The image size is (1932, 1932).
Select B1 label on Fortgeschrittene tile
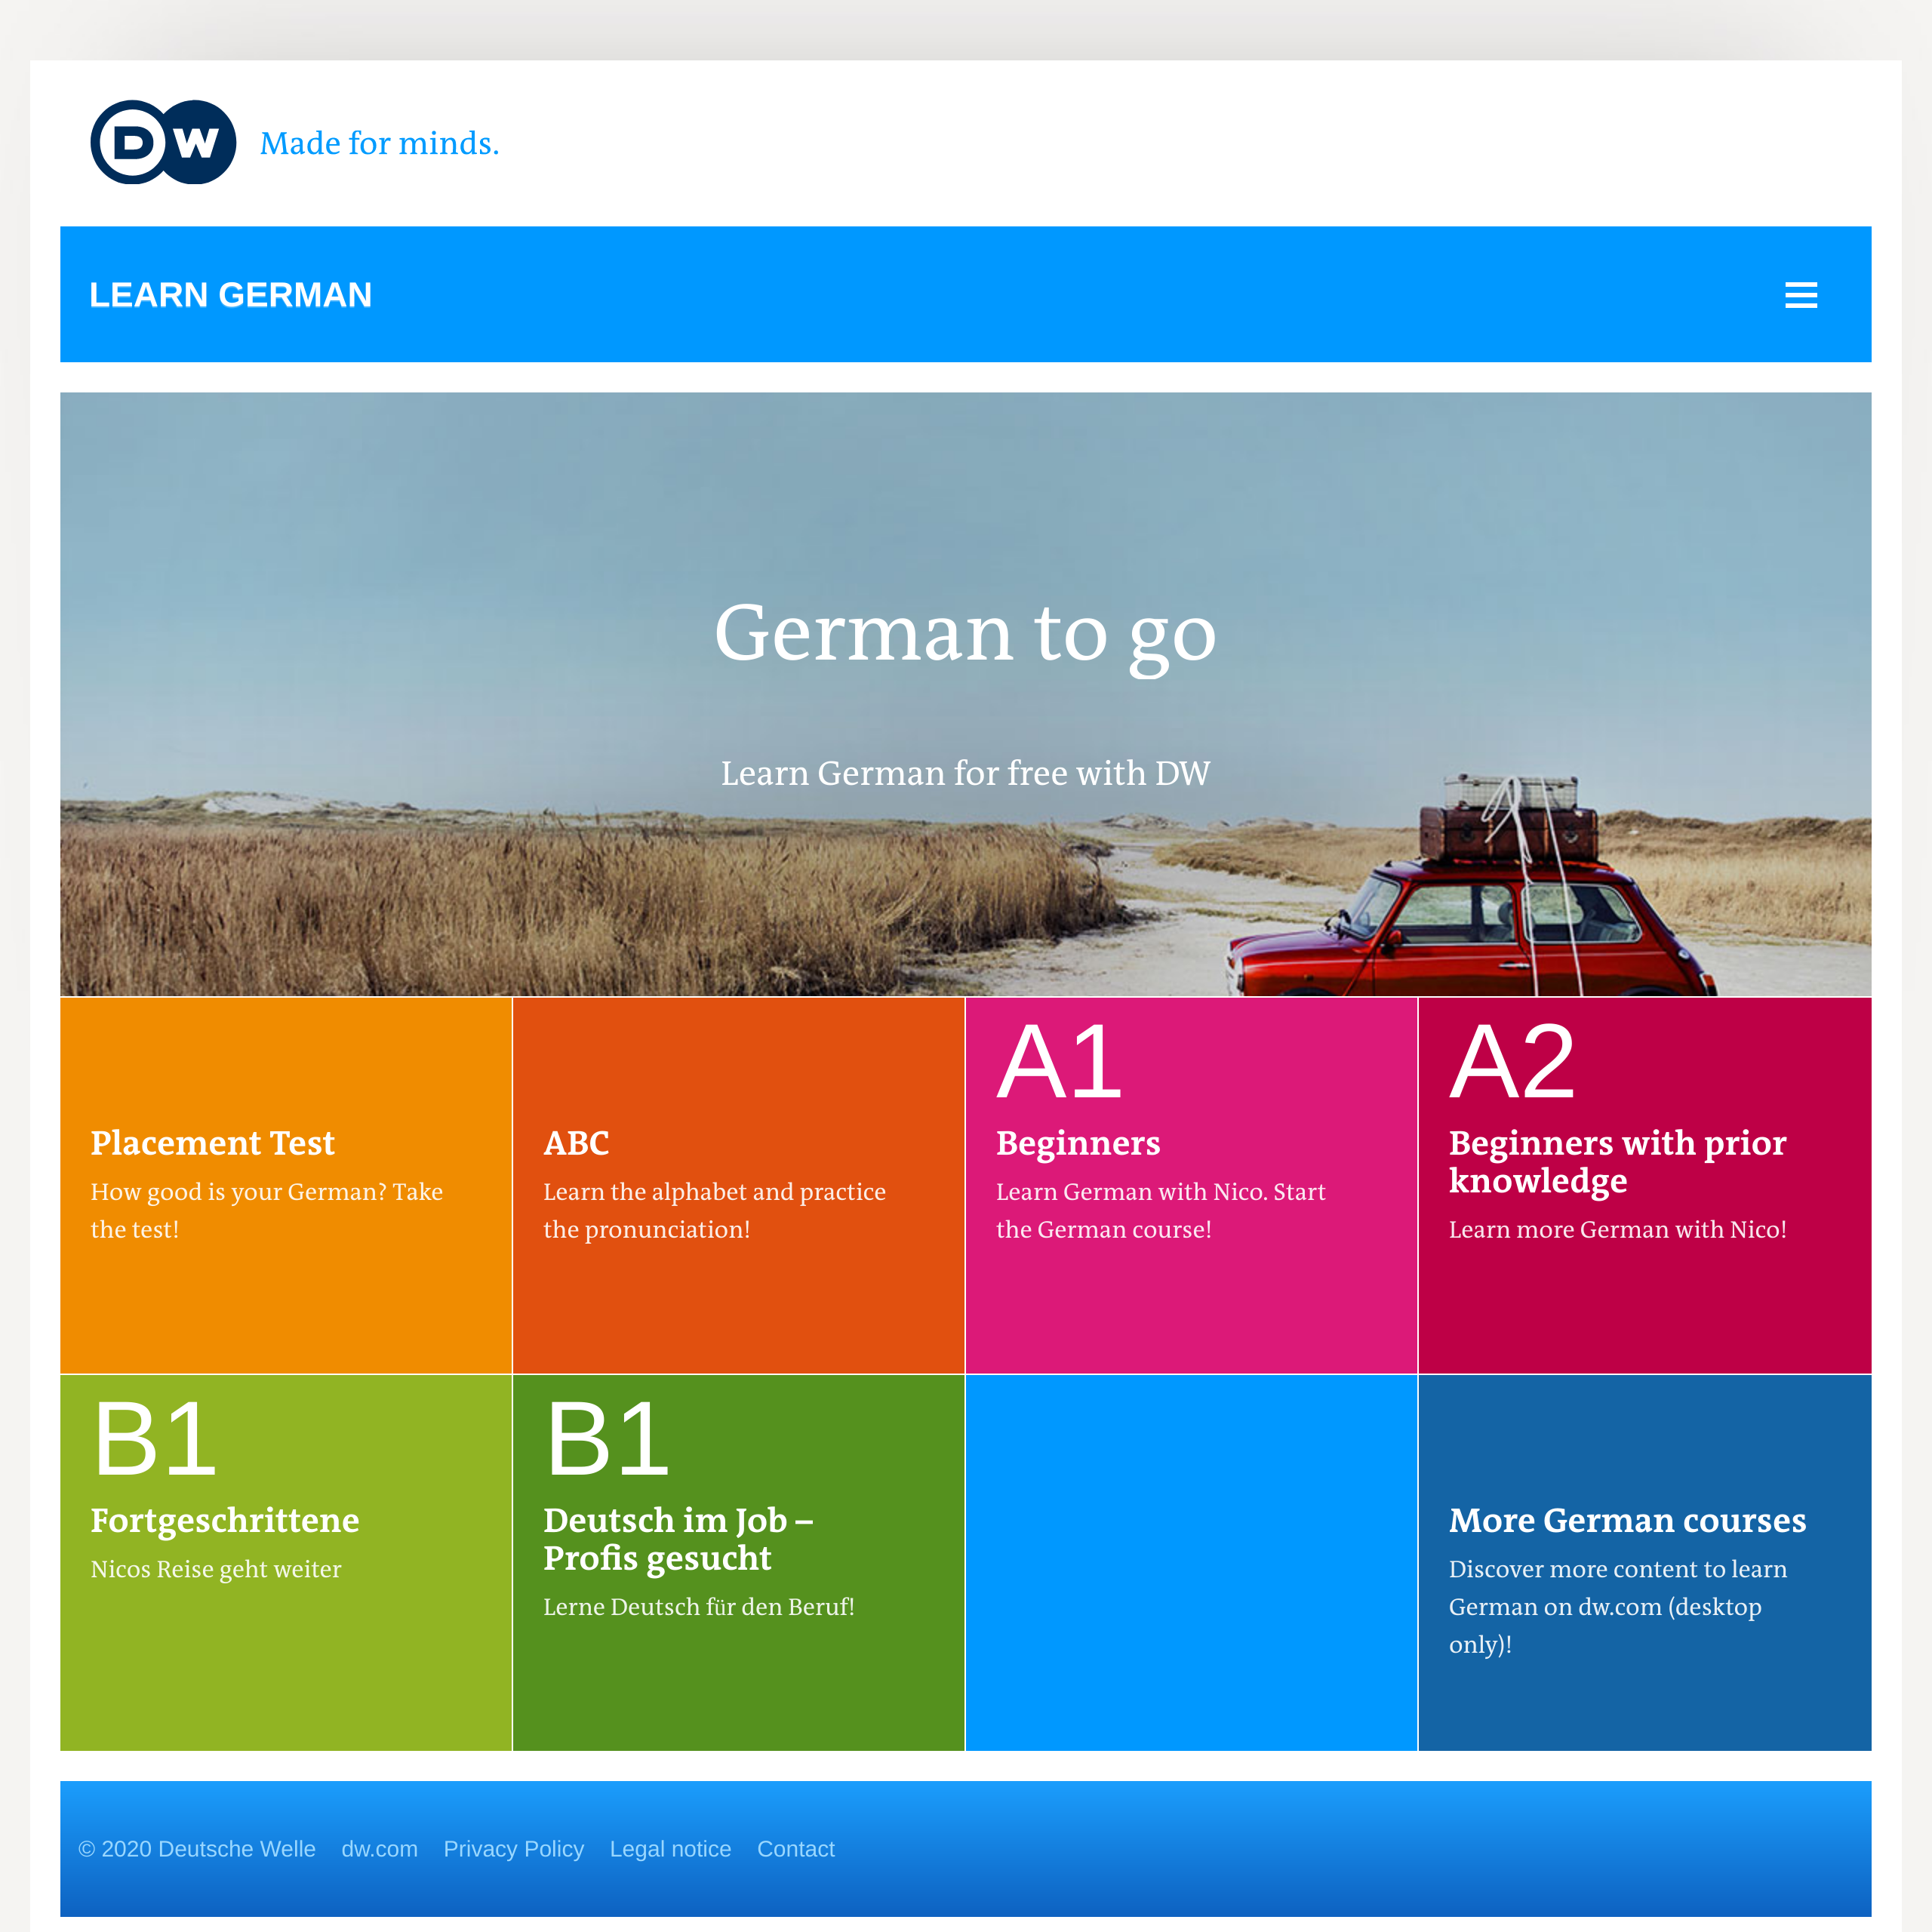point(154,1439)
